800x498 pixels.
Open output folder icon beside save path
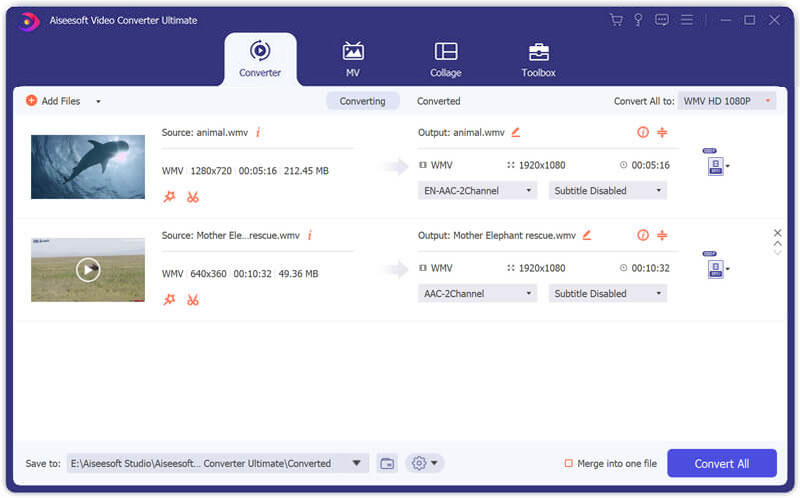tap(387, 463)
